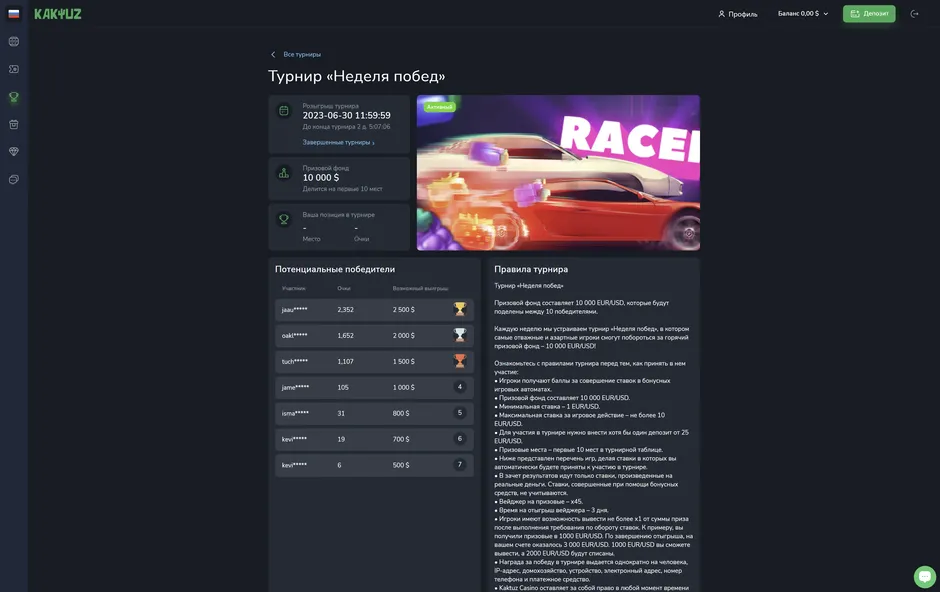Select participant jaau*****
Viewport: 940px width, 592px height.
click(x=294, y=310)
